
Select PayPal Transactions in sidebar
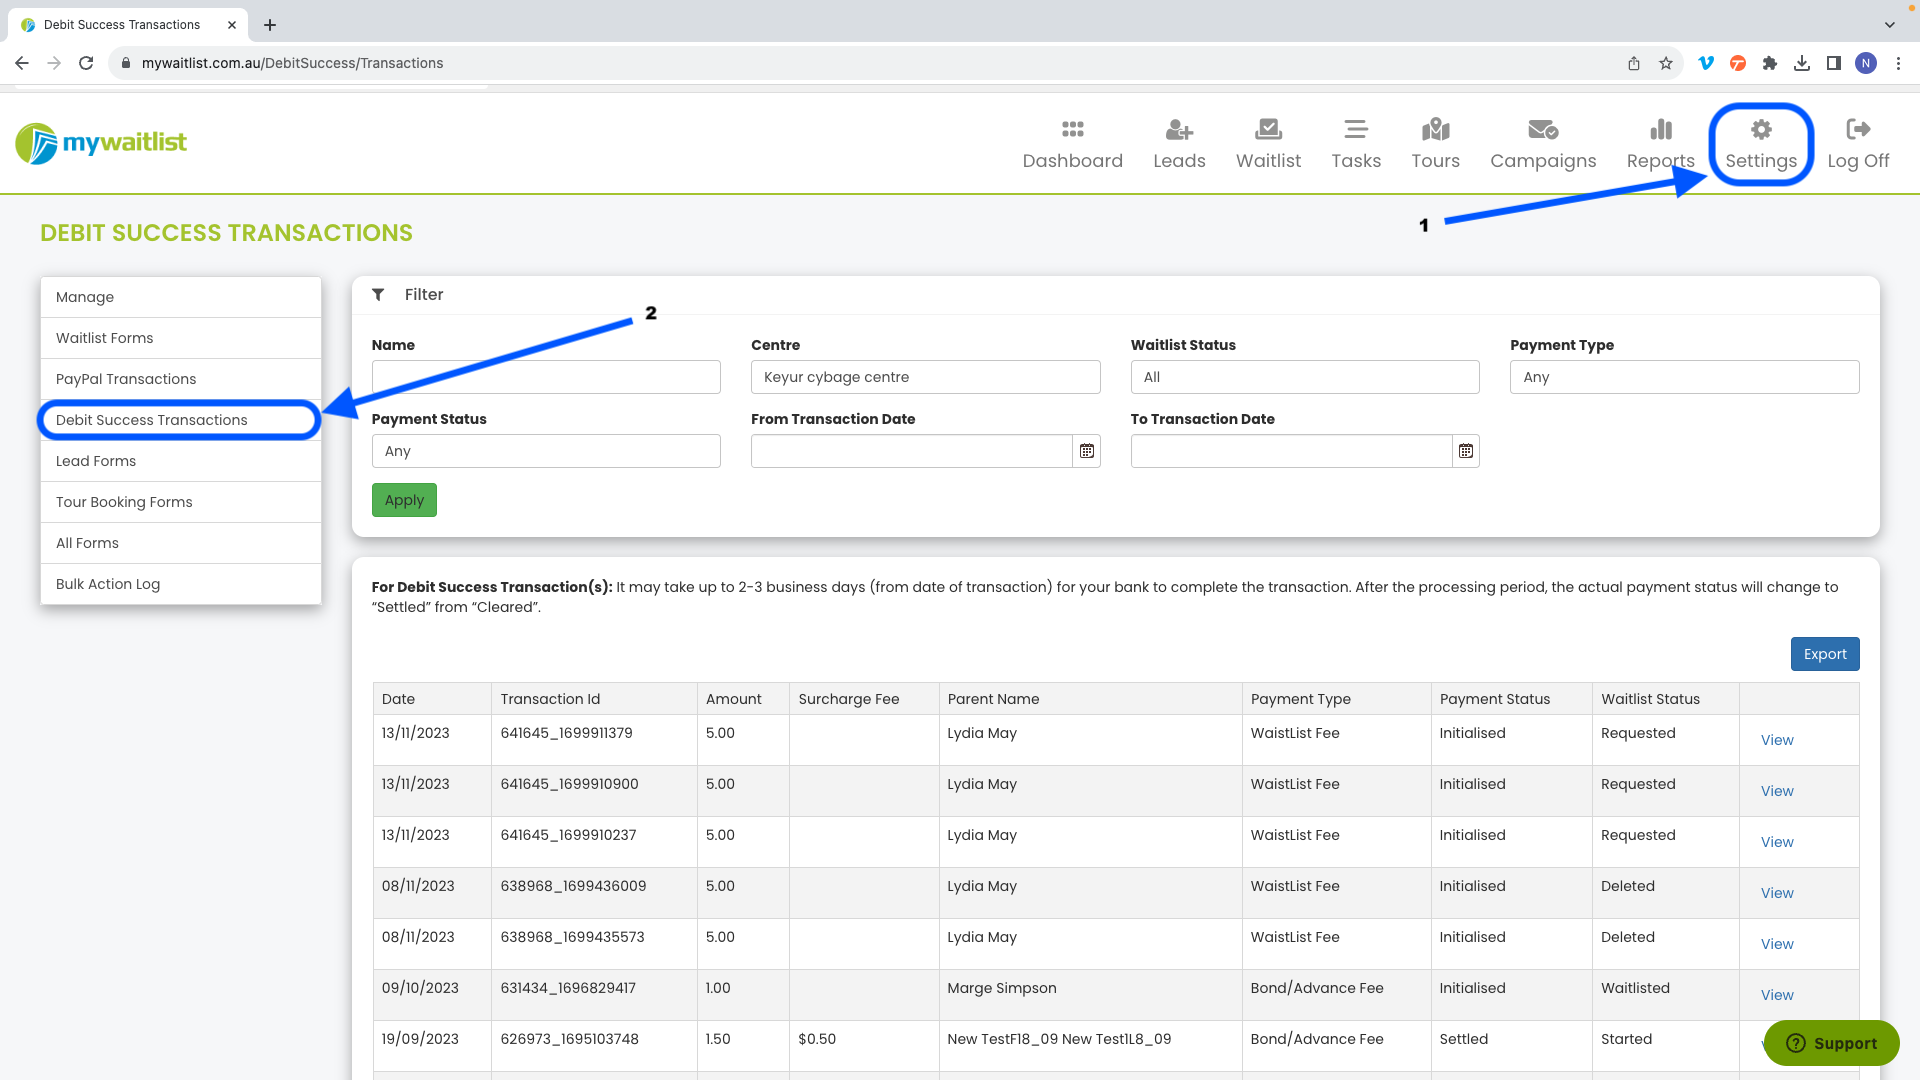click(x=181, y=379)
